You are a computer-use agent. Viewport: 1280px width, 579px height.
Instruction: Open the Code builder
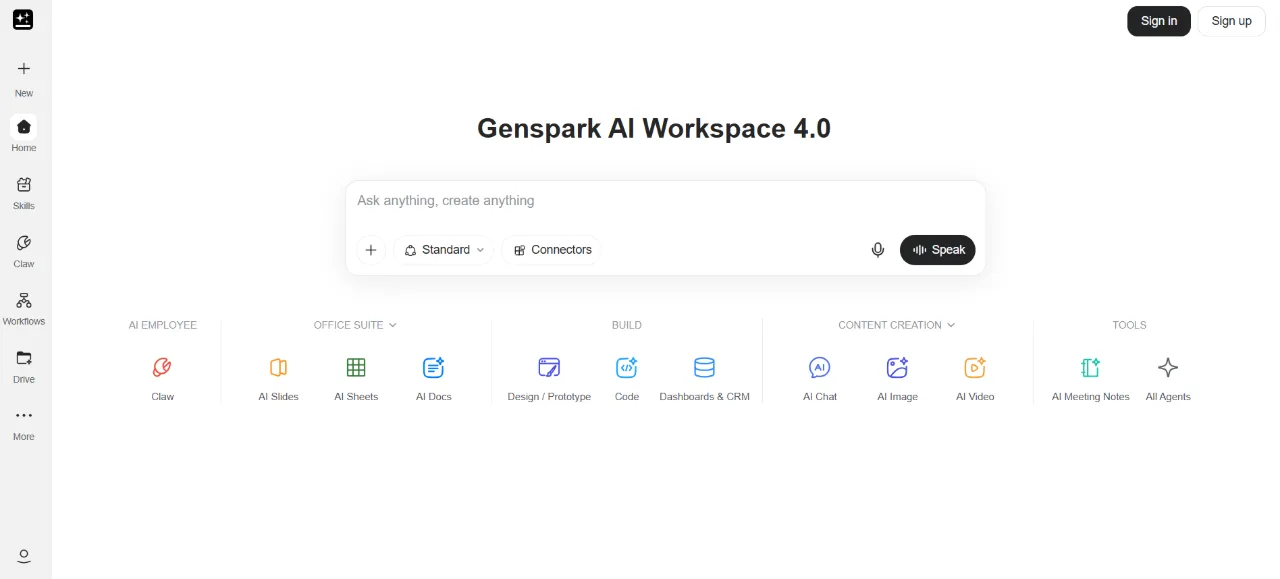pos(627,378)
